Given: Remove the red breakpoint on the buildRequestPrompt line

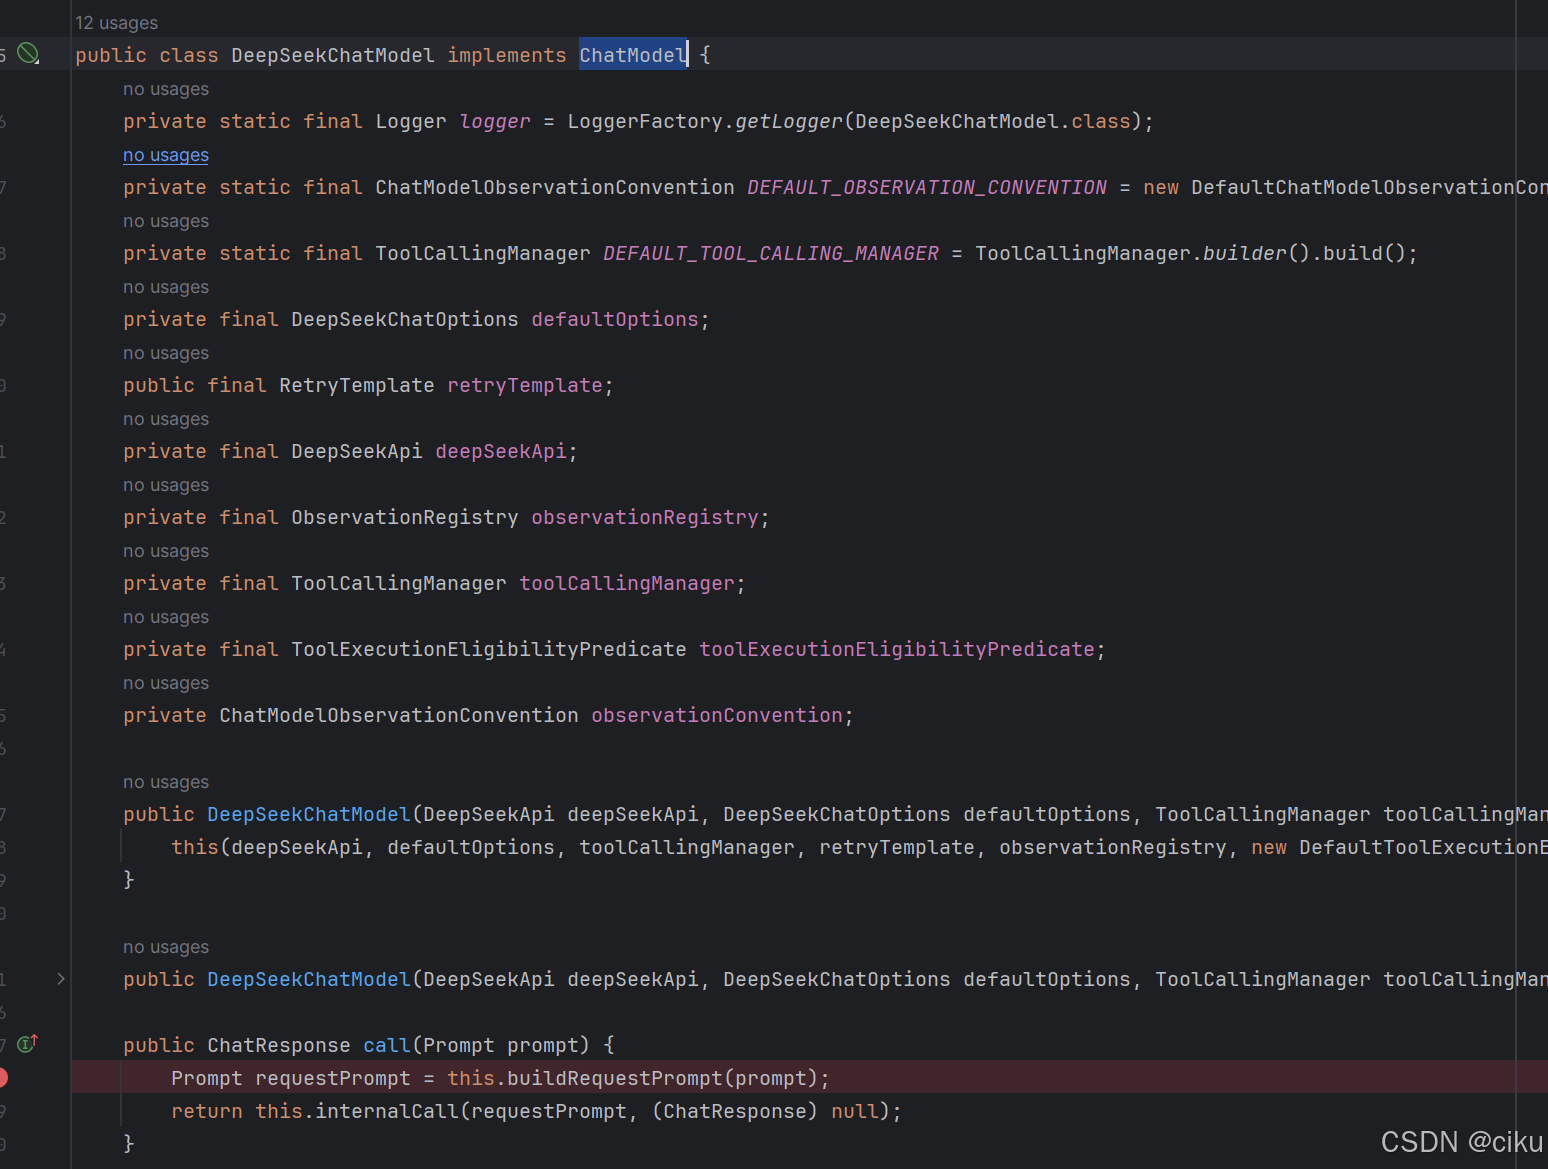Looking at the screenshot, I should point(3,1077).
